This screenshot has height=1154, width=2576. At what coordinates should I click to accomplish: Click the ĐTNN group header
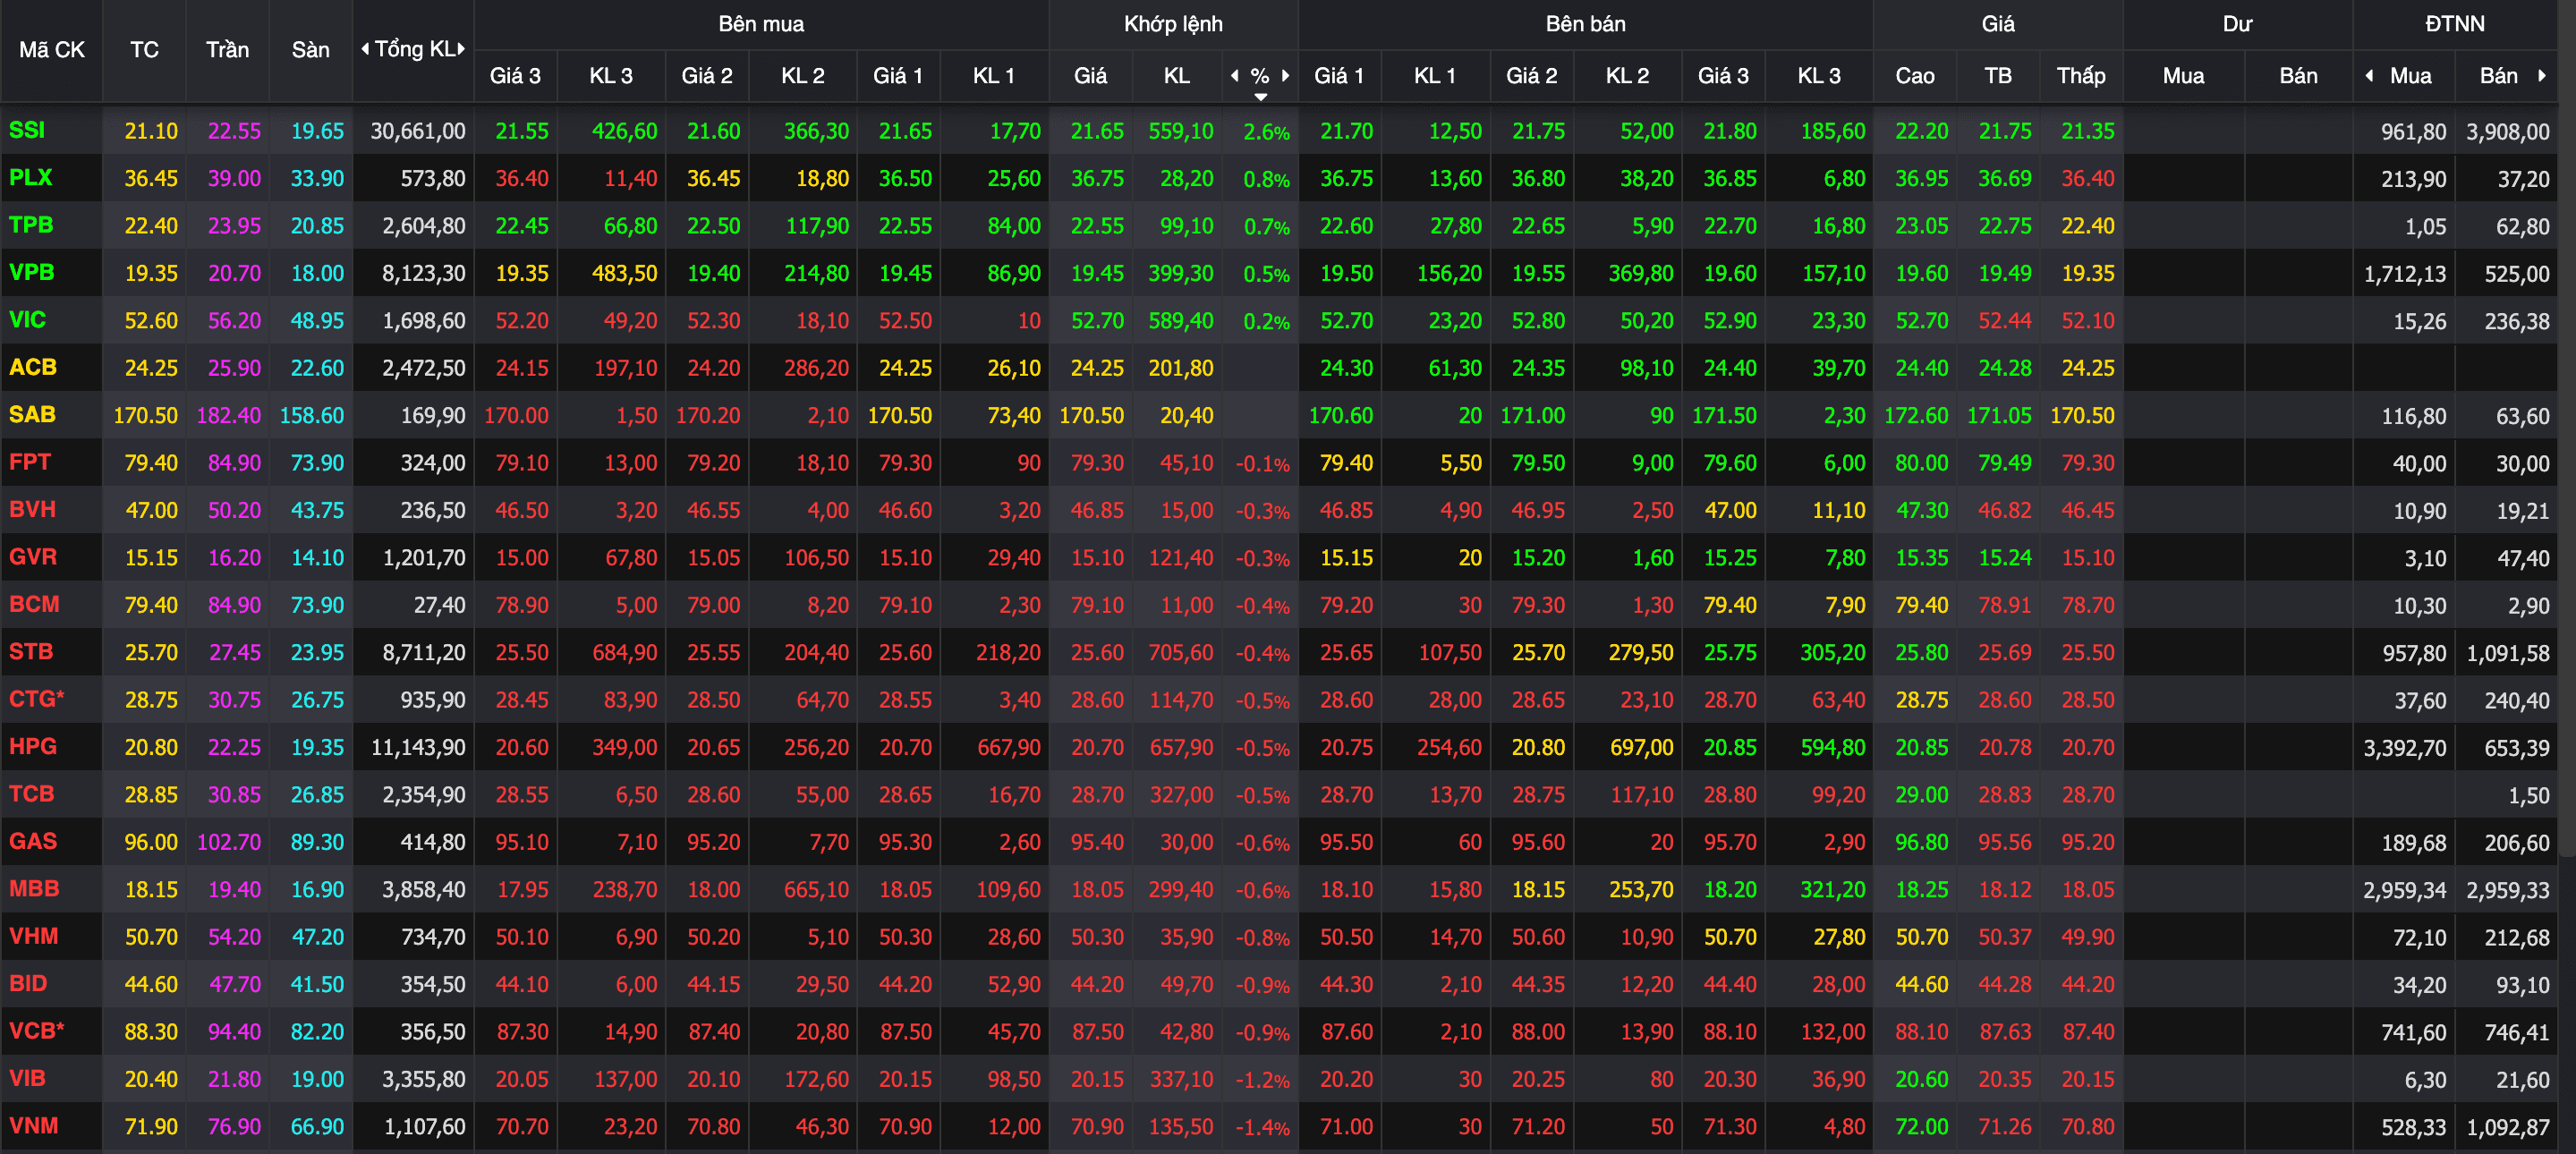pos(2455,24)
